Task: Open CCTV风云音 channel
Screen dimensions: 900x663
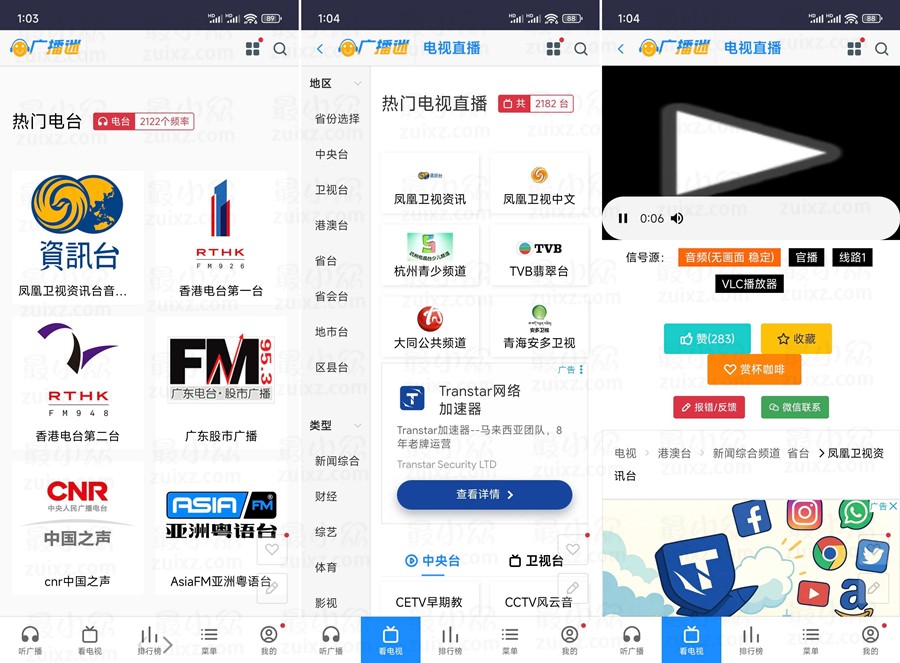Action: [538, 602]
